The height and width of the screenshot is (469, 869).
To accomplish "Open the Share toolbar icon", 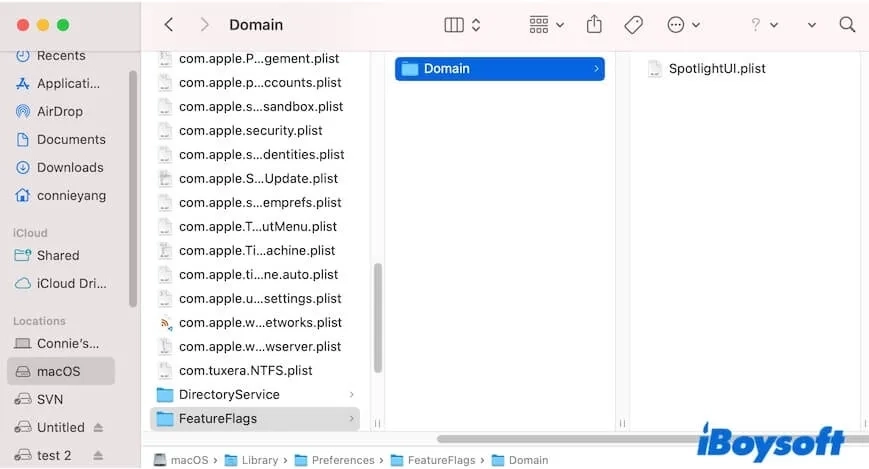I will tap(594, 25).
